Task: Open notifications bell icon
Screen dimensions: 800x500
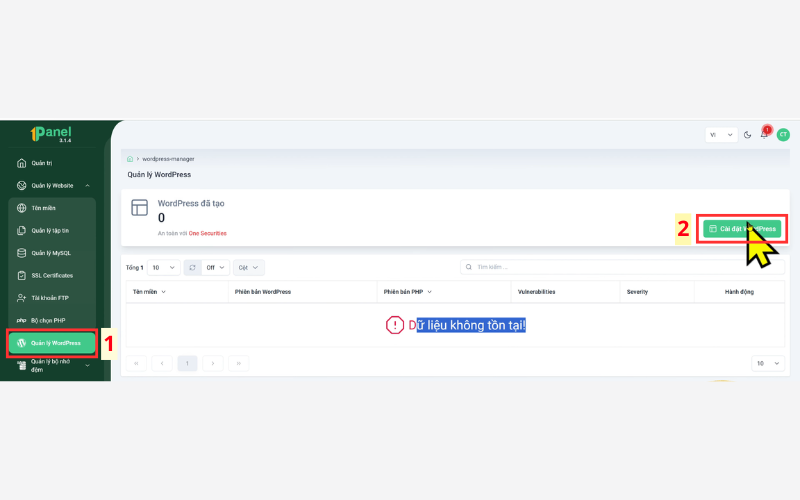Action: (x=764, y=135)
